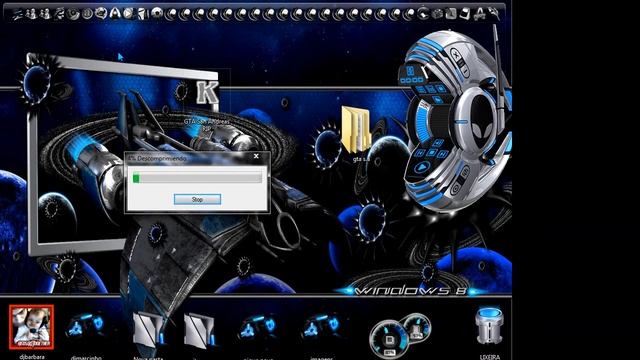The image size is (640, 360).
Task: Skip to previous track on alien player
Action: (x=420, y=153)
